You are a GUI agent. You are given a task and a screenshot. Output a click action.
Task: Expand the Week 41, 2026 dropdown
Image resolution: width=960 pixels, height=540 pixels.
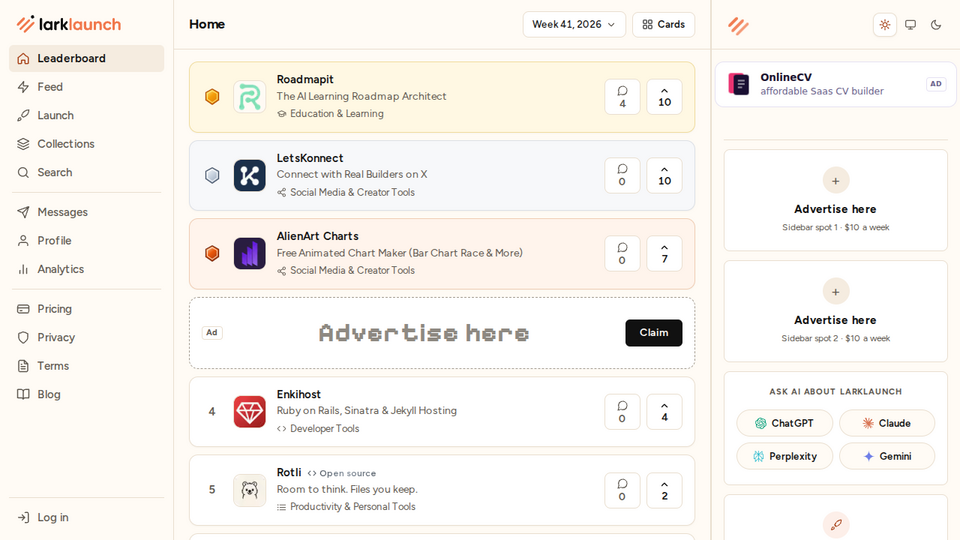coord(574,24)
